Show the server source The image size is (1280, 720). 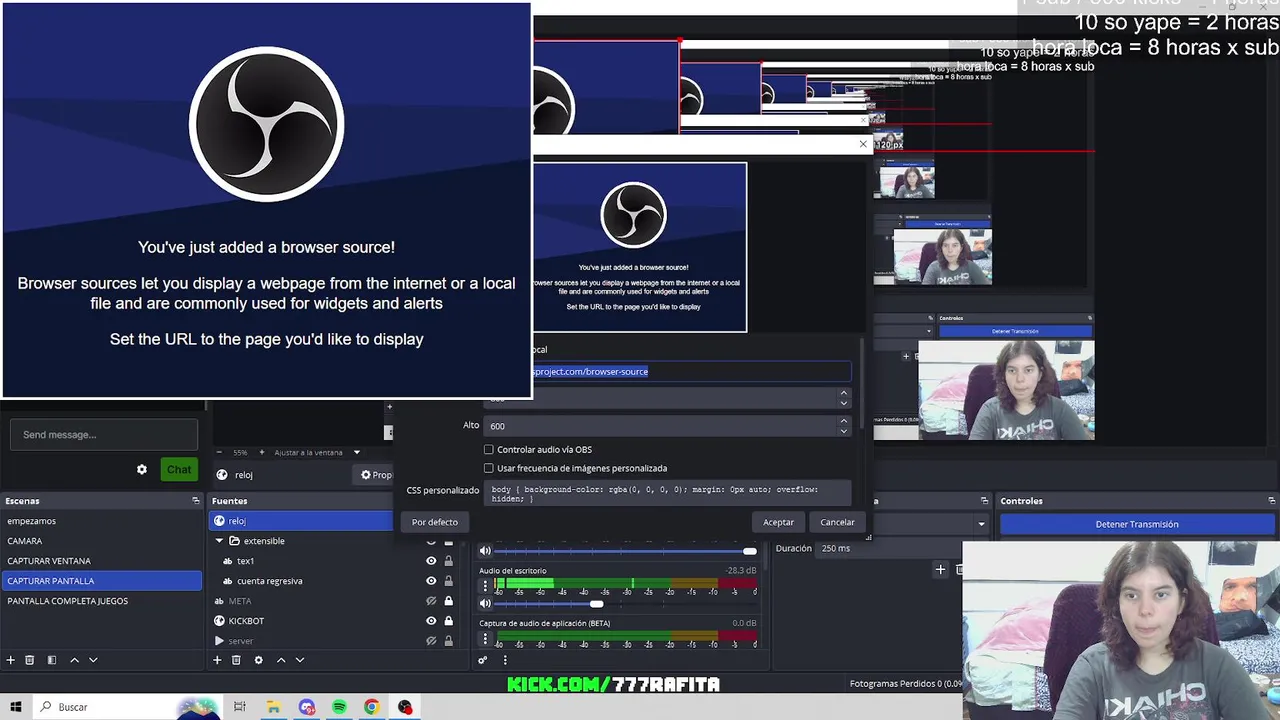point(431,640)
